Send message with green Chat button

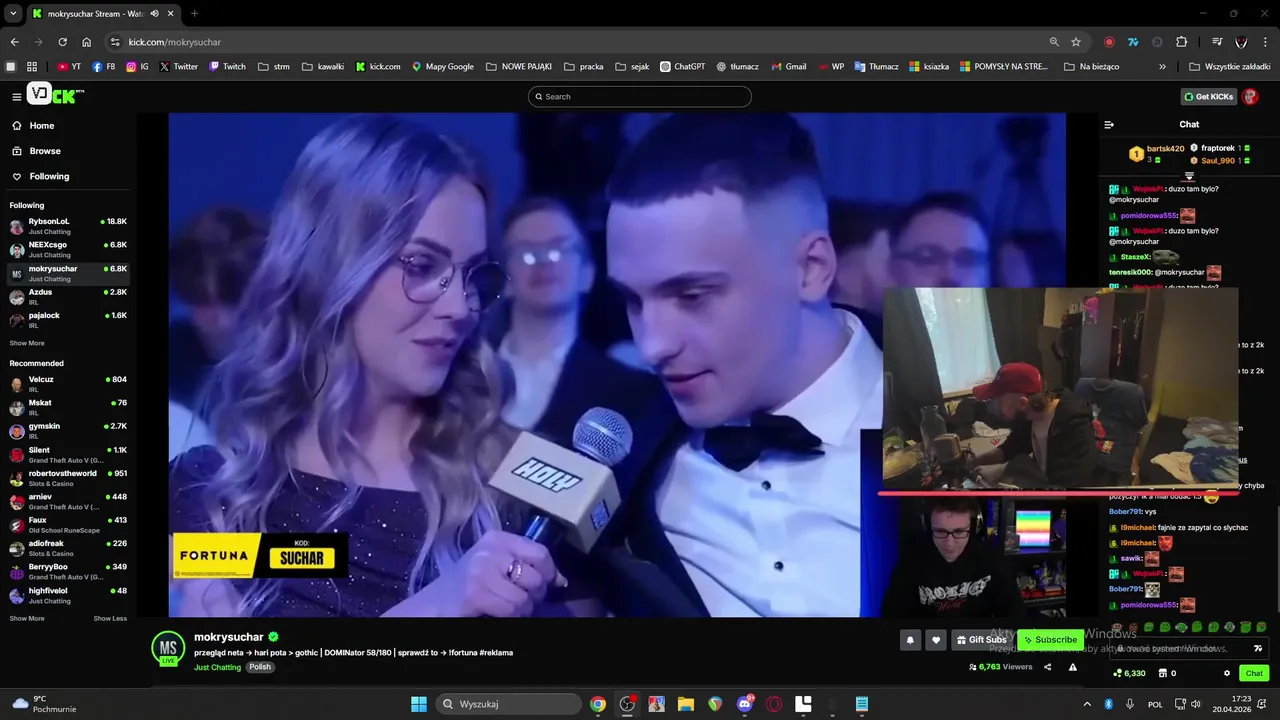1254,673
